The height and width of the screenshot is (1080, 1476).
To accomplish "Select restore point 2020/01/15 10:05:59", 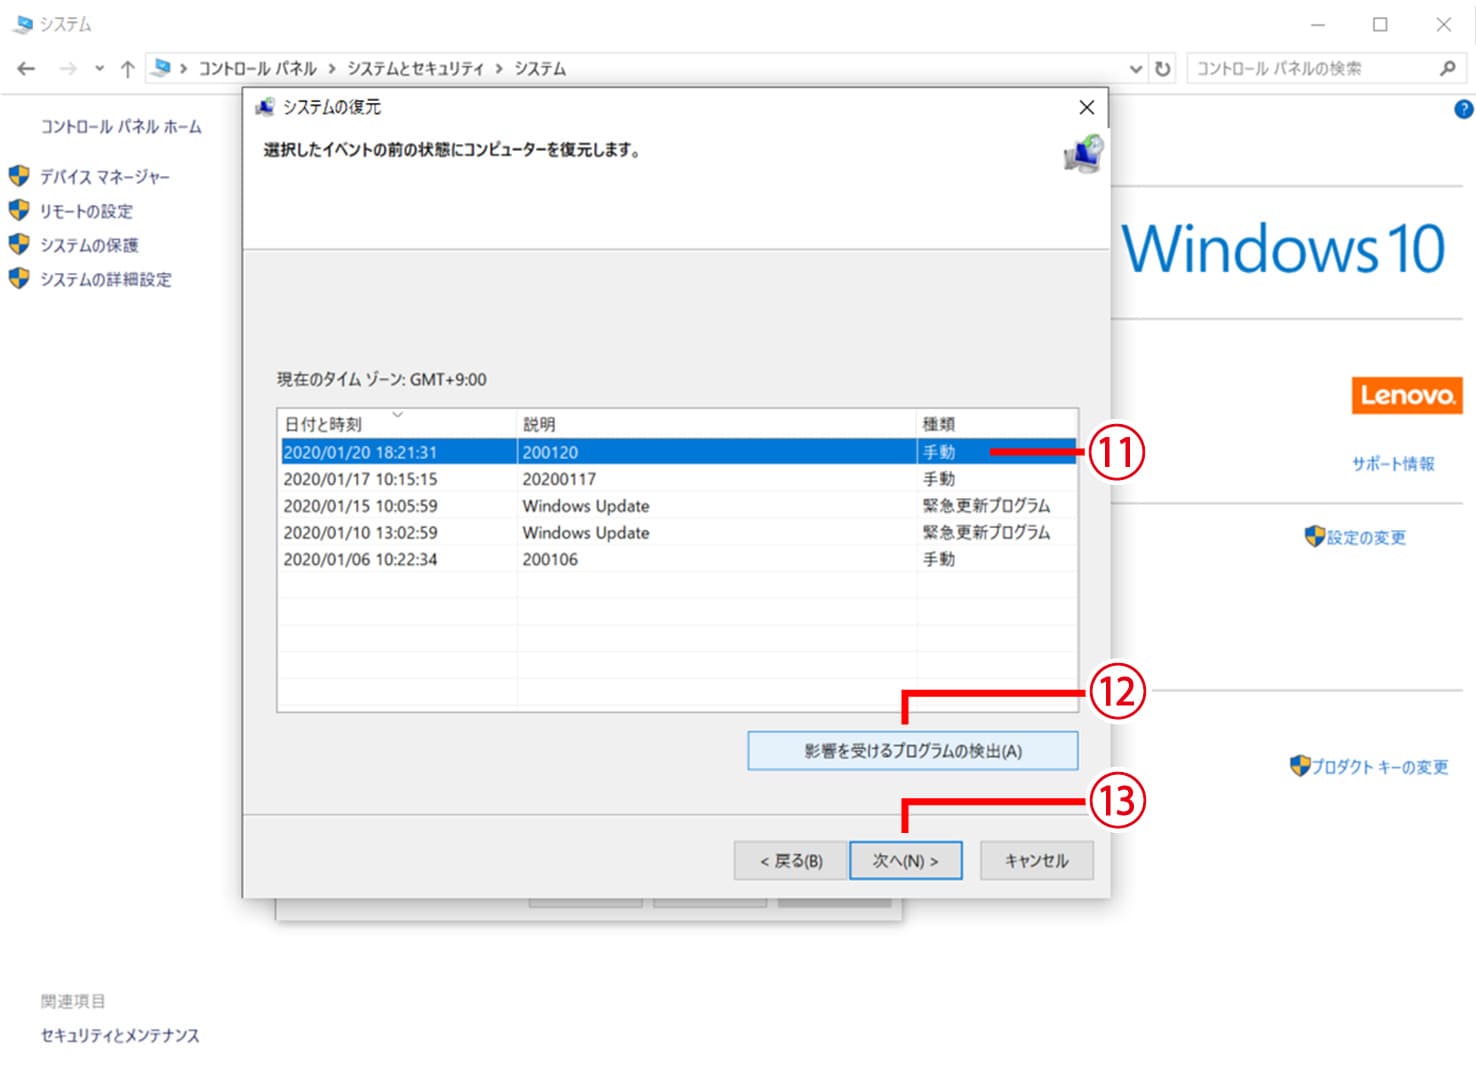I will tap(678, 506).
